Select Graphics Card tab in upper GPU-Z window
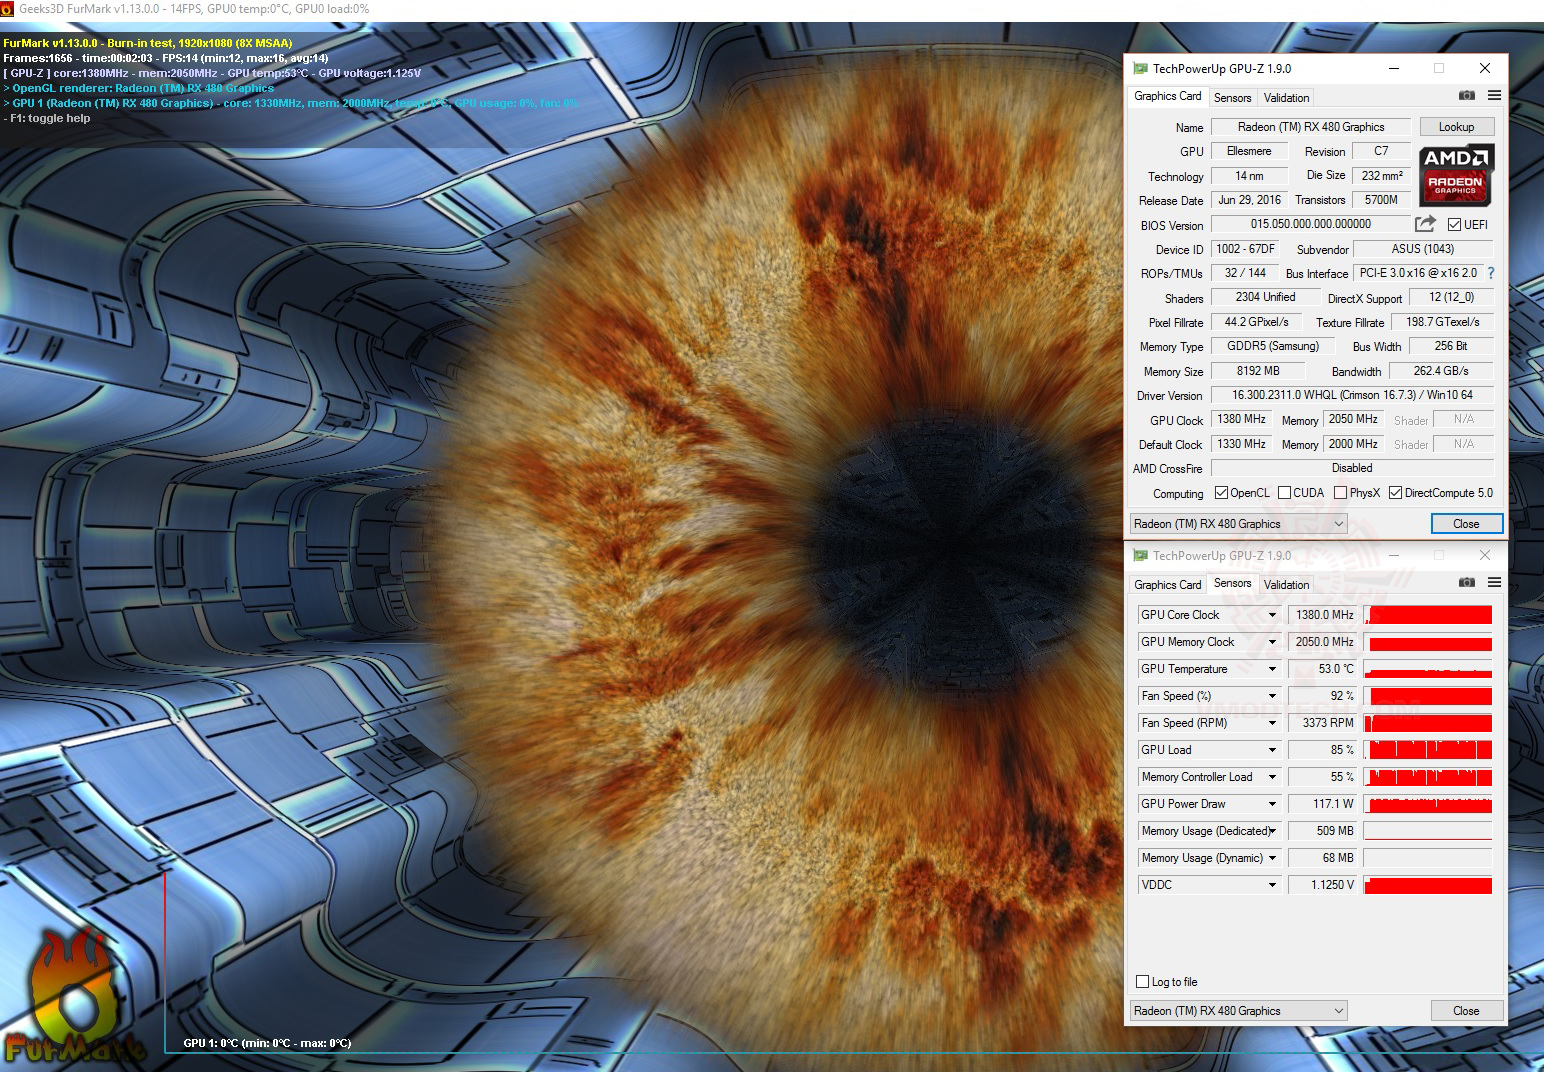 1167,96
